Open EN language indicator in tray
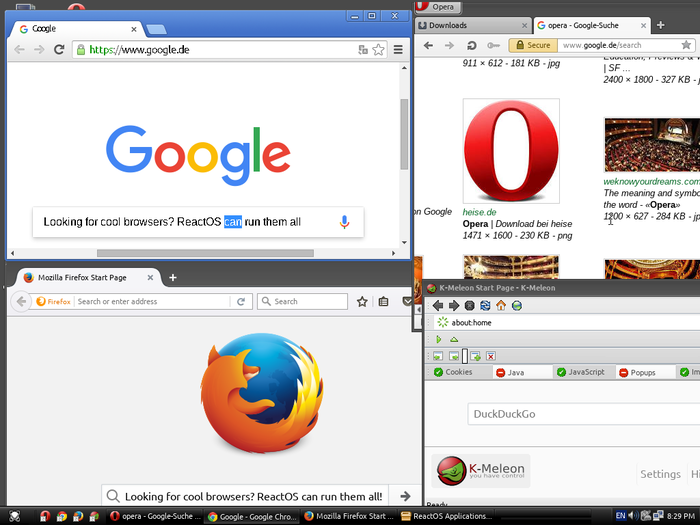This screenshot has height=525, width=700. pos(621,516)
